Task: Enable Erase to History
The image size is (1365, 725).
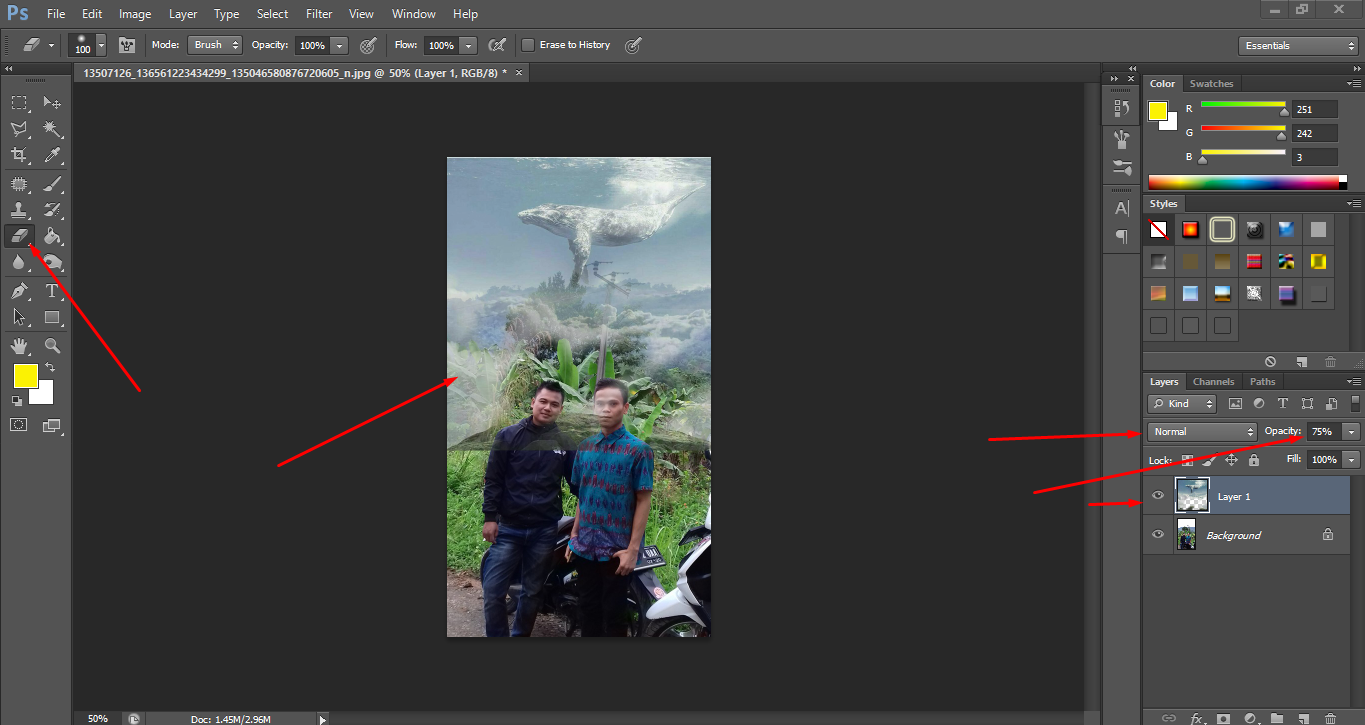Action: (529, 44)
